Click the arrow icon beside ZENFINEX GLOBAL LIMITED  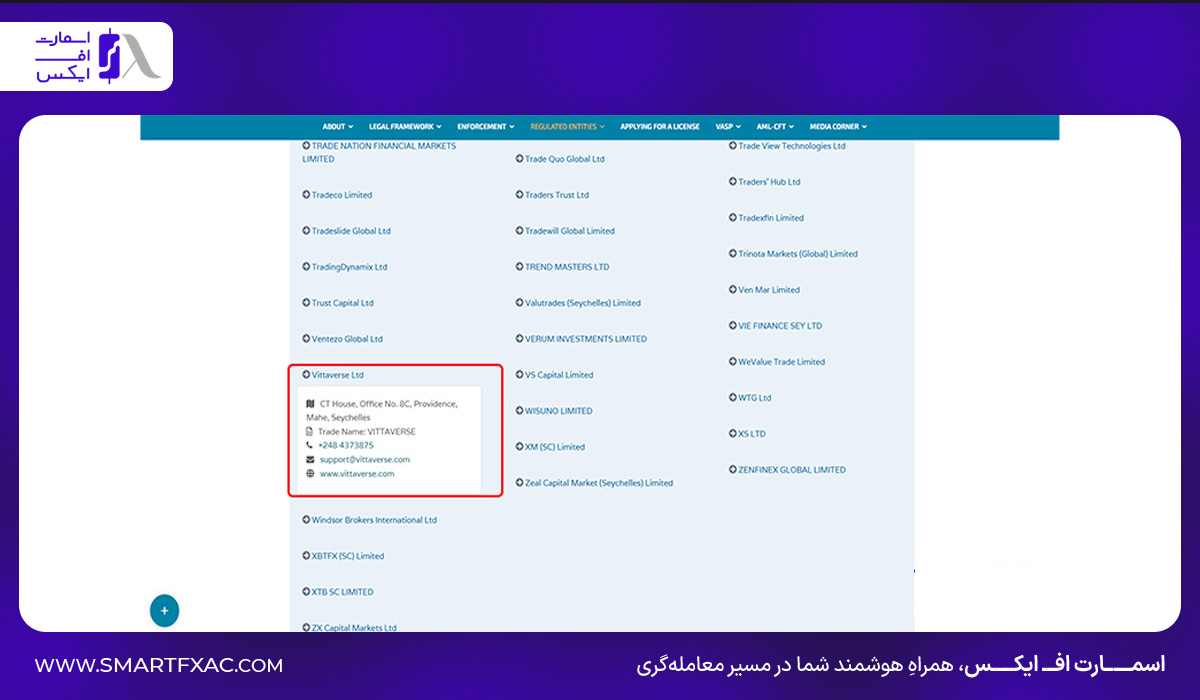tap(733, 470)
